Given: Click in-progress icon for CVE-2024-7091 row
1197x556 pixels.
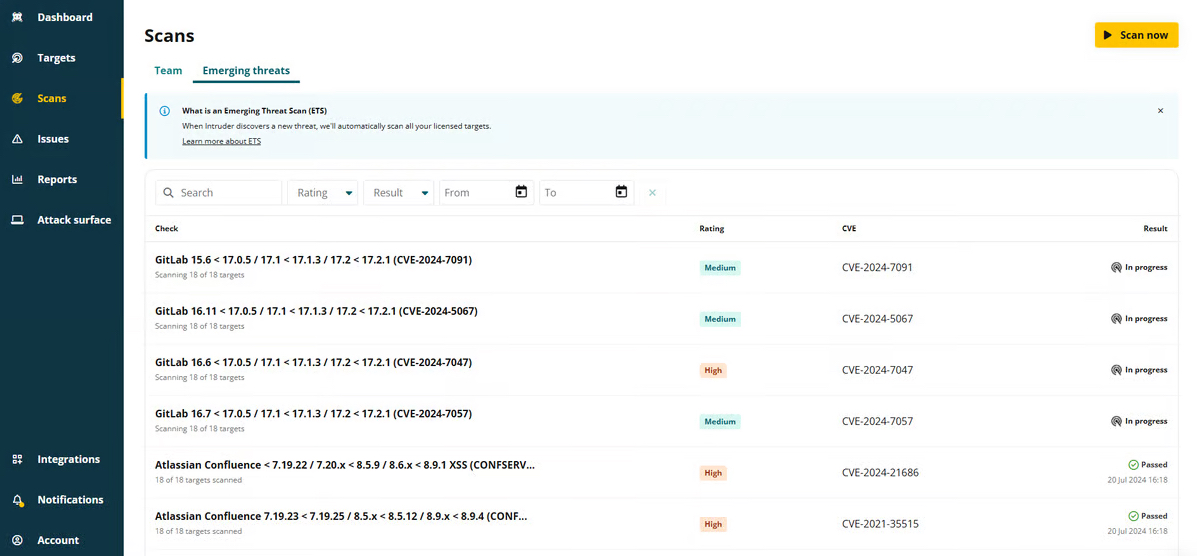Looking at the screenshot, I should tap(1116, 267).
